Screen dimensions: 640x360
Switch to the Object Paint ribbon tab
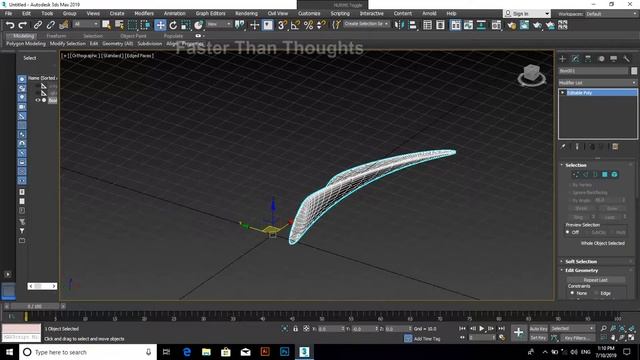tap(133, 36)
